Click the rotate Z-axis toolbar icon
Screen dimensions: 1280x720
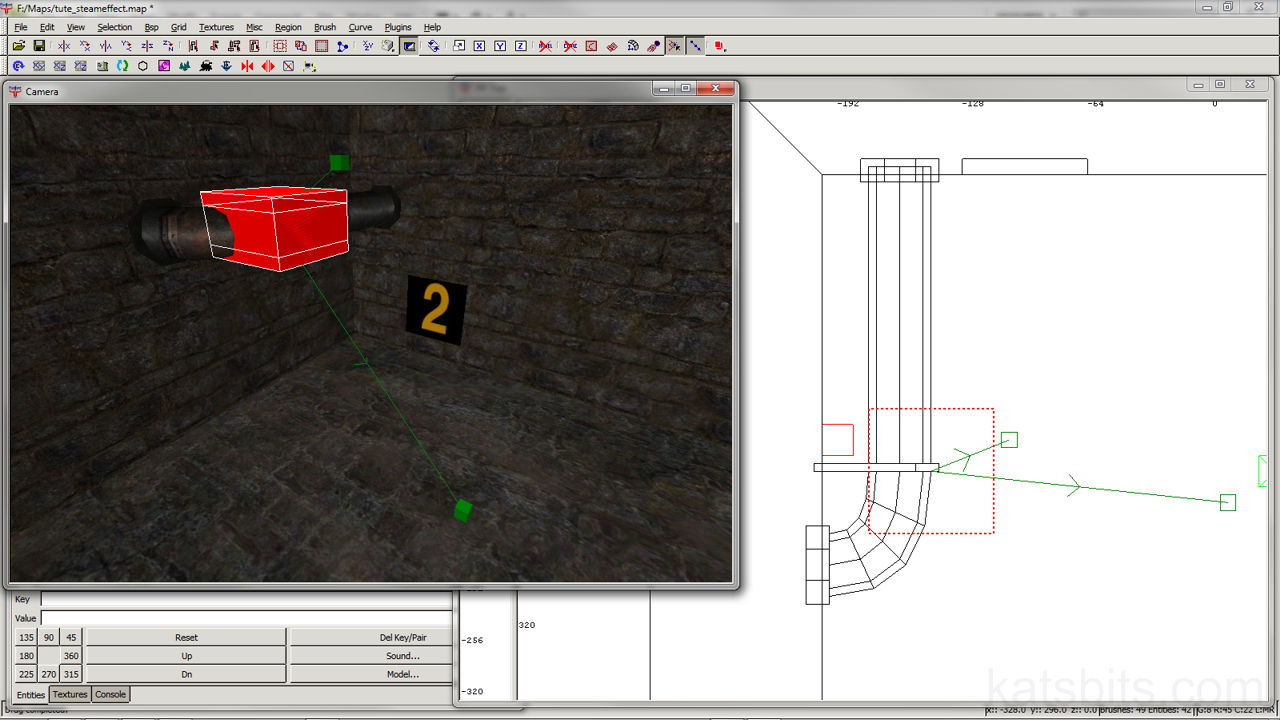(x=168, y=46)
